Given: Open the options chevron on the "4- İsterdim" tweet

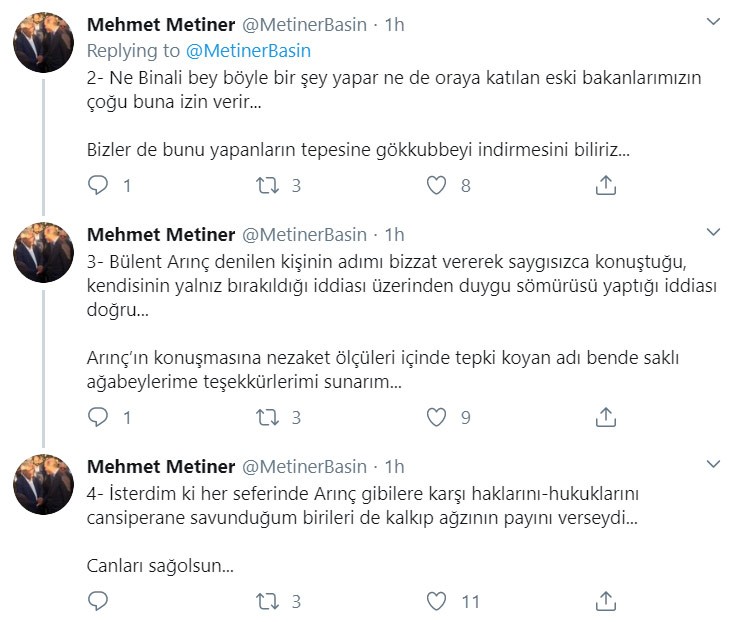Looking at the screenshot, I should [713, 464].
